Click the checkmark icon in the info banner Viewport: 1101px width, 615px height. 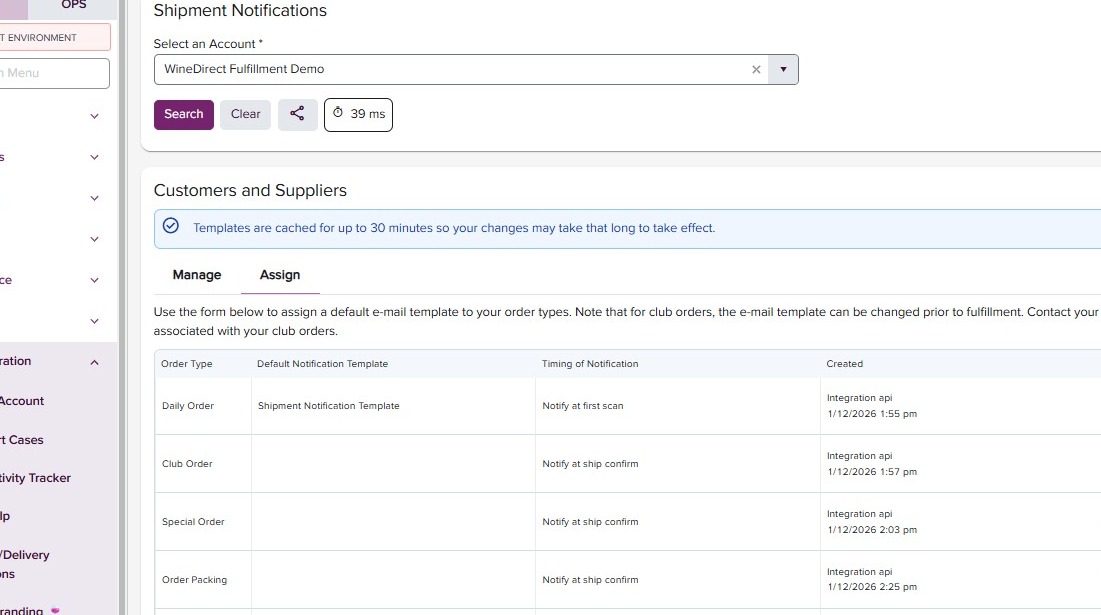point(171,227)
